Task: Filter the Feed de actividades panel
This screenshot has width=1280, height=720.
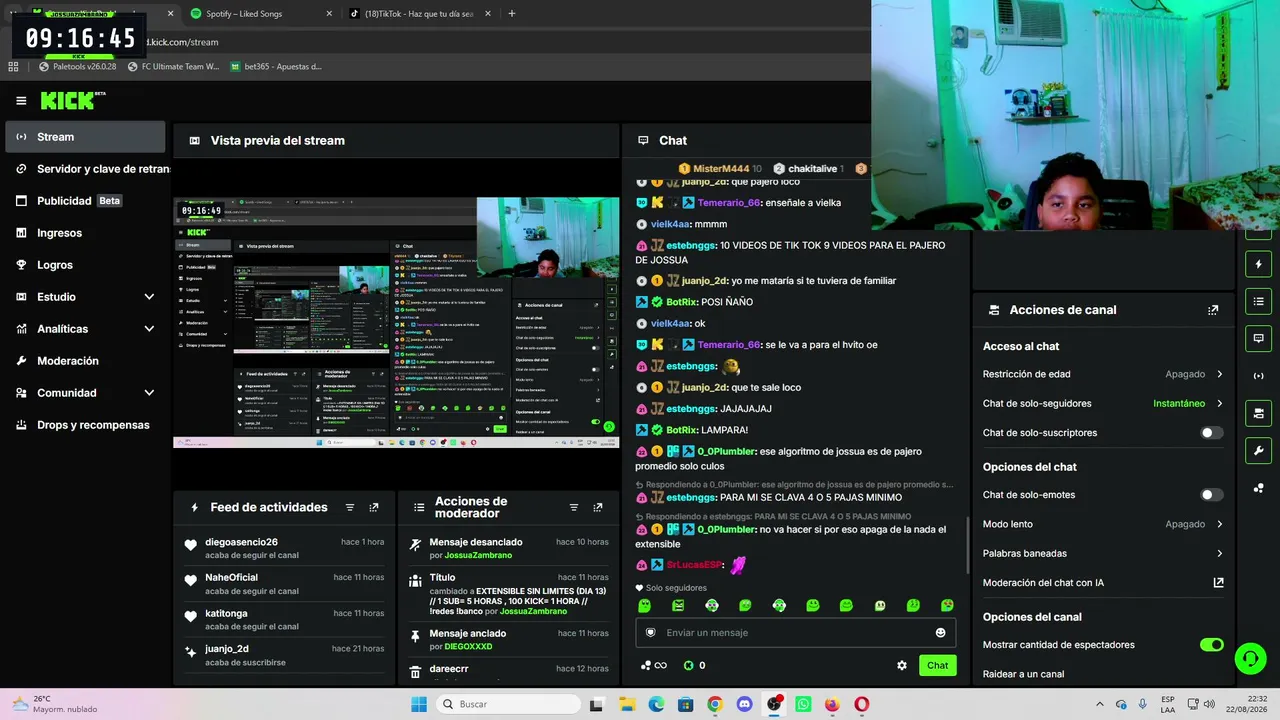Action: 350,507
